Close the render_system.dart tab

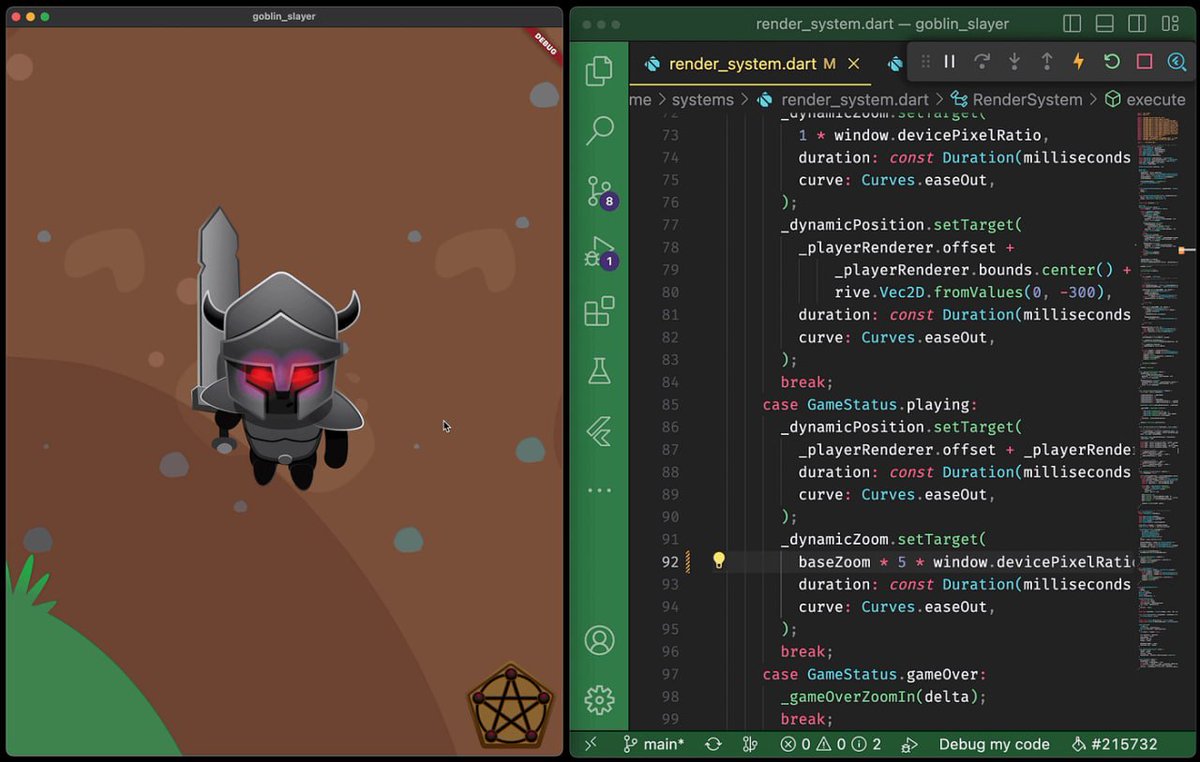[x=854, y=64]
